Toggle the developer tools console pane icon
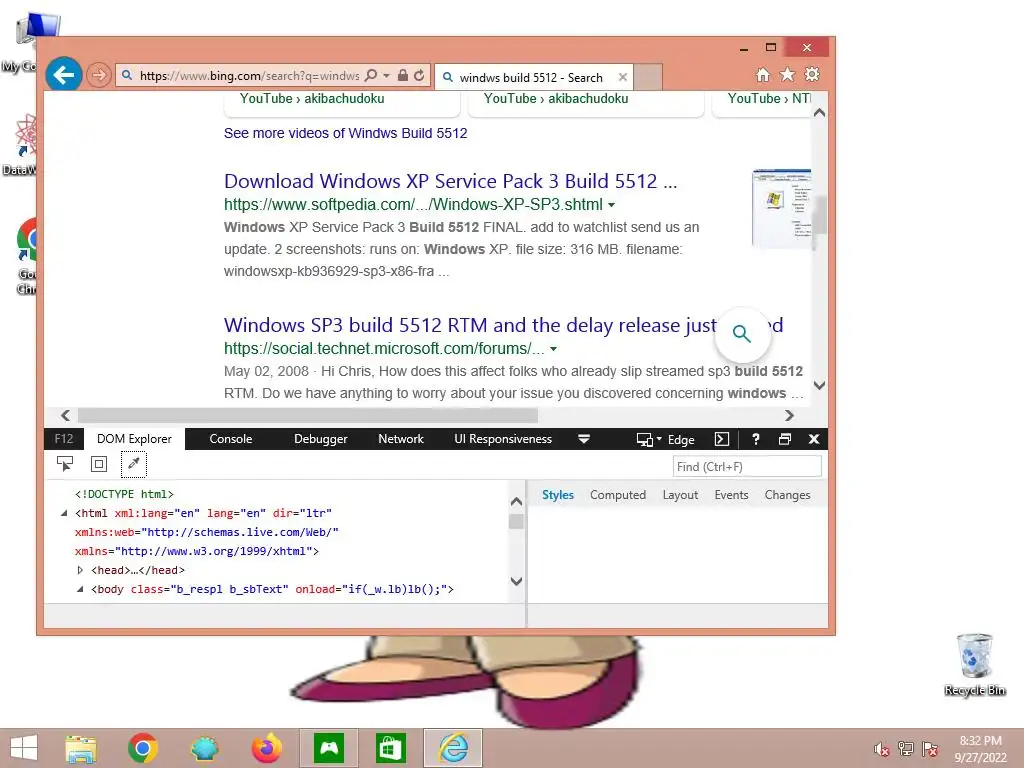Screen dimensions: 1024x768 tap(722, 440)
